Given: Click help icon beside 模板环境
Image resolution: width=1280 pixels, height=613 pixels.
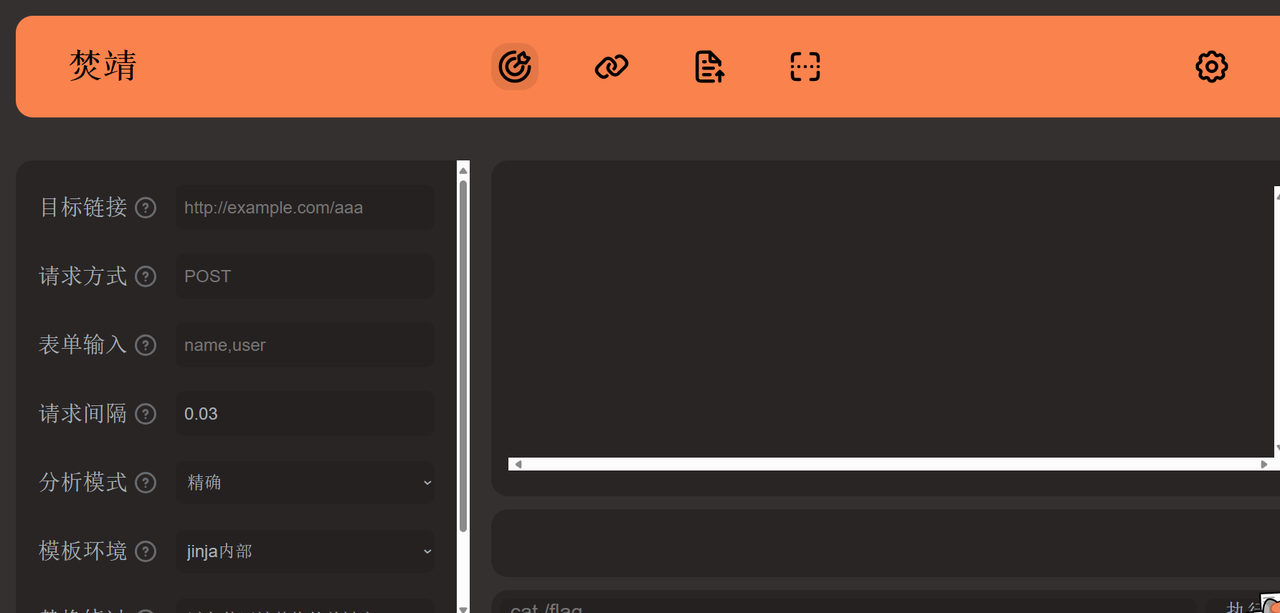Looking at the screenshot, I should click(146, 551).
